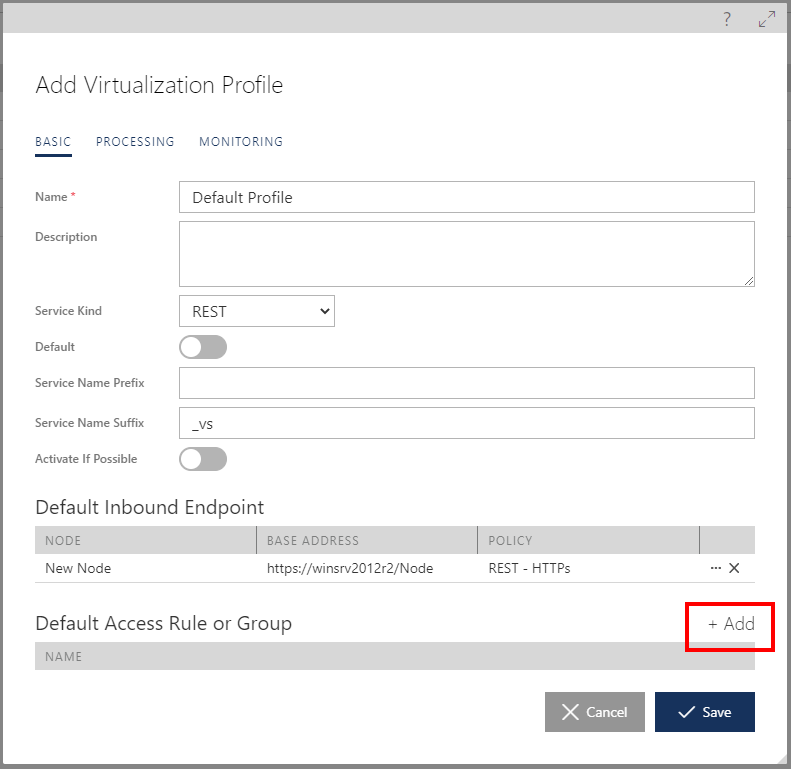Switch to the Monitoring tab
Image resolution: width=791 pixels, height=769 pixels.
[241, 142]
